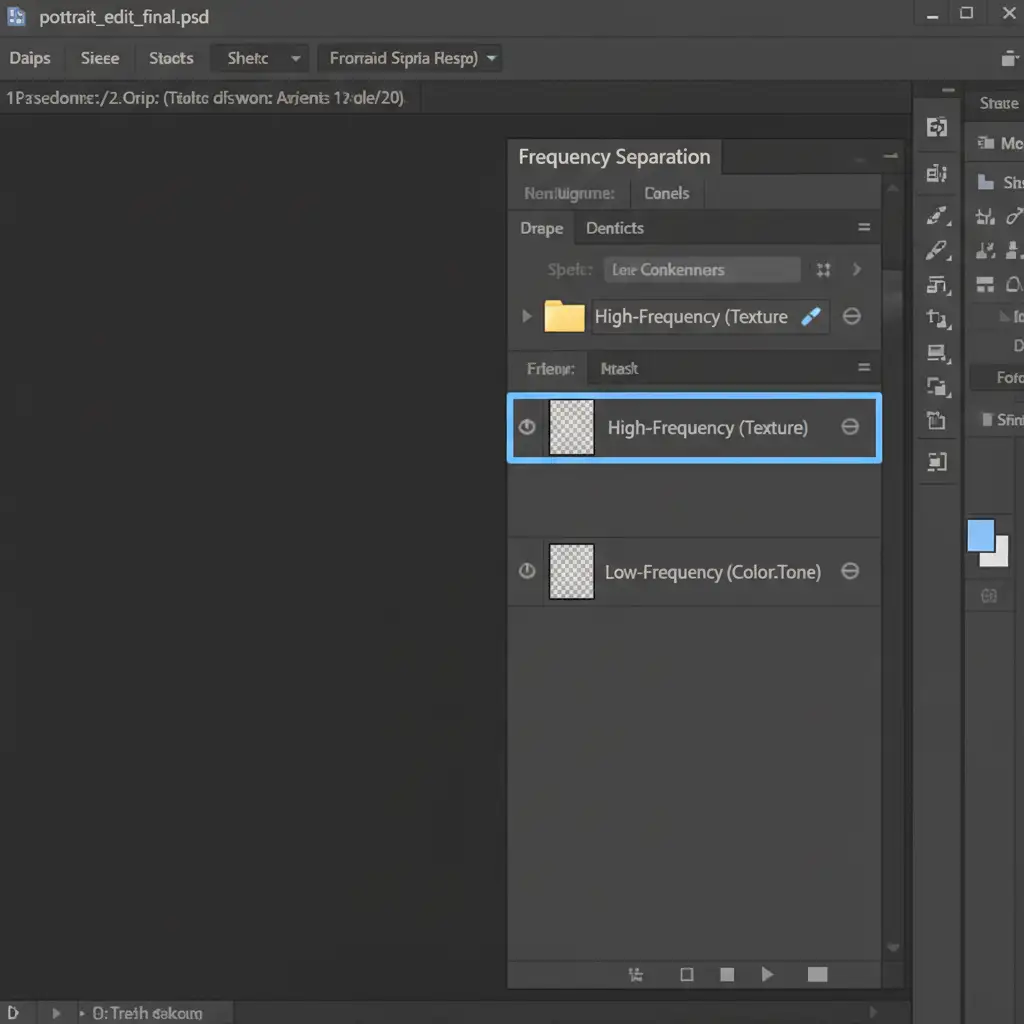Open the Daips menu
The height and width of the screenshot is (1024, 1024).
click(30, 58)
